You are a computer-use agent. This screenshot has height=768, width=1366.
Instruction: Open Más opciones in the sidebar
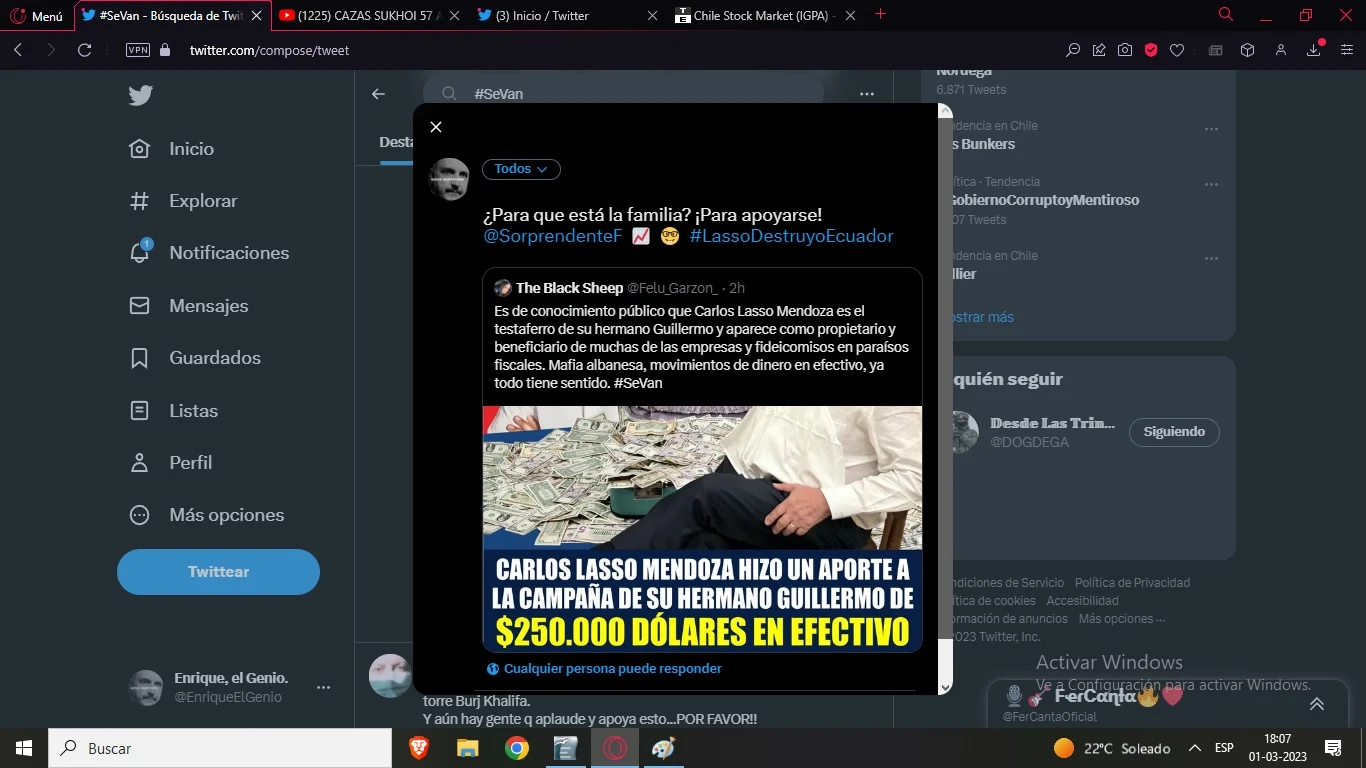tap(206, 515)
